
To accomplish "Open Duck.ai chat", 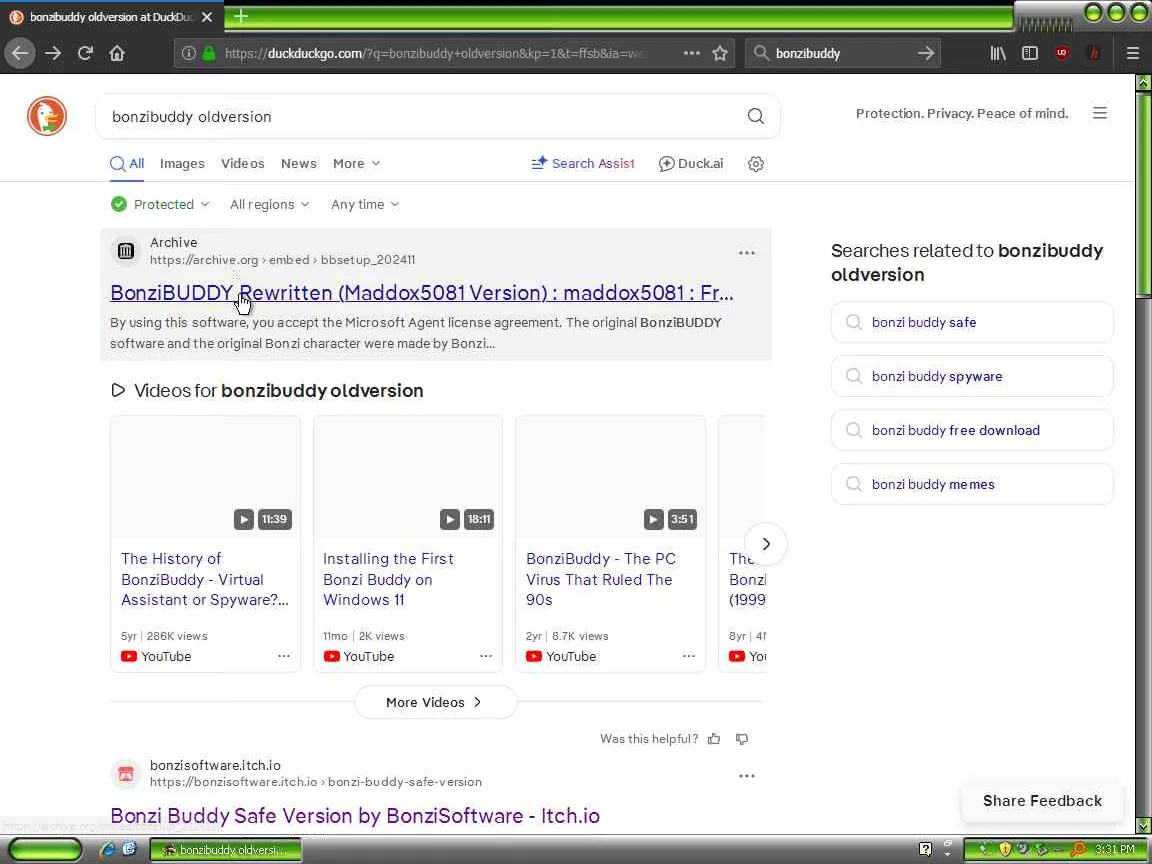I will click(691, 163).
